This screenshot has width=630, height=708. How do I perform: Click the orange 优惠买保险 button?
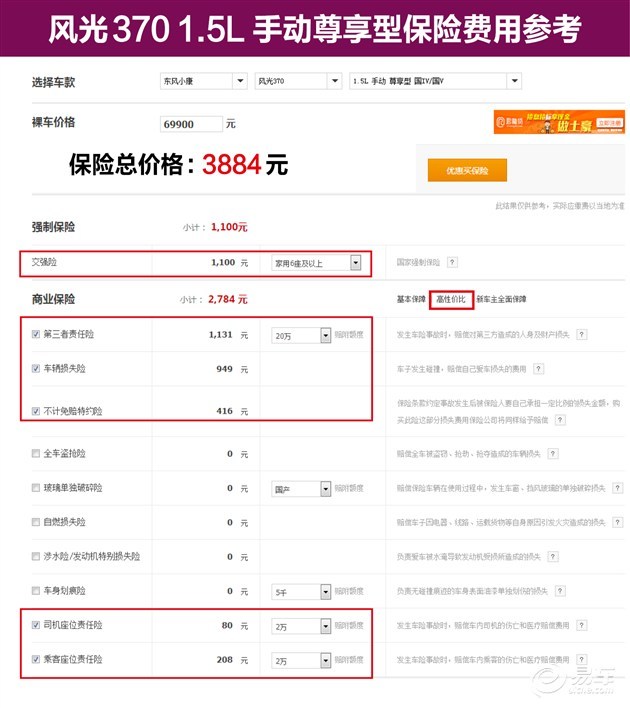(x=467, y=170)
